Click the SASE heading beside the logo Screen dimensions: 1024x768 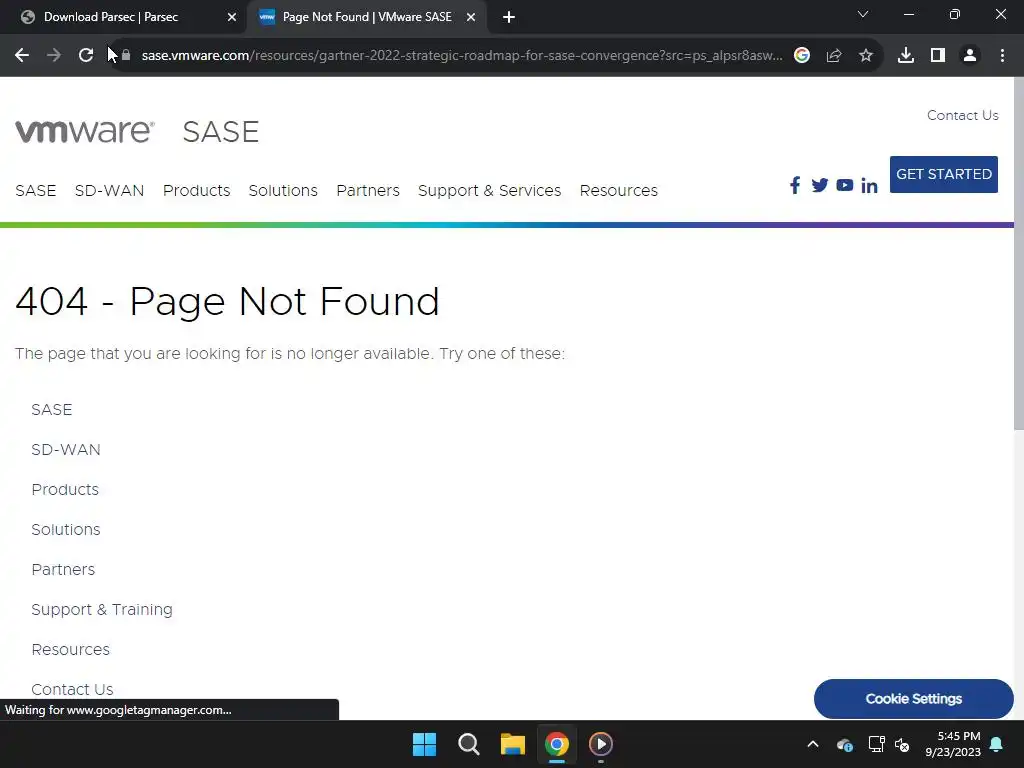[x=221, y=132]
